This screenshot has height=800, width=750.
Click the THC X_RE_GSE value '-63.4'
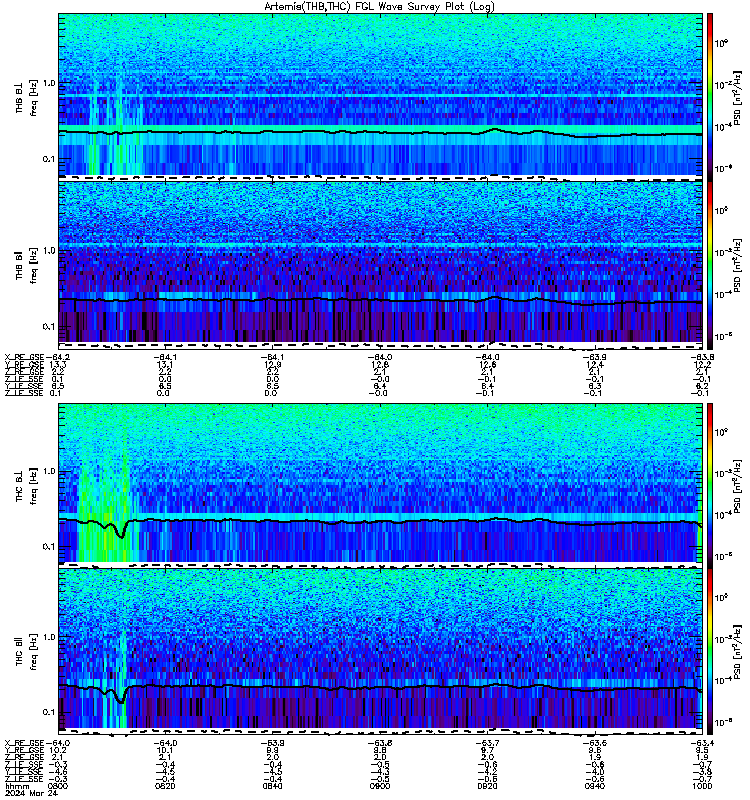click(x=703, y=743)
